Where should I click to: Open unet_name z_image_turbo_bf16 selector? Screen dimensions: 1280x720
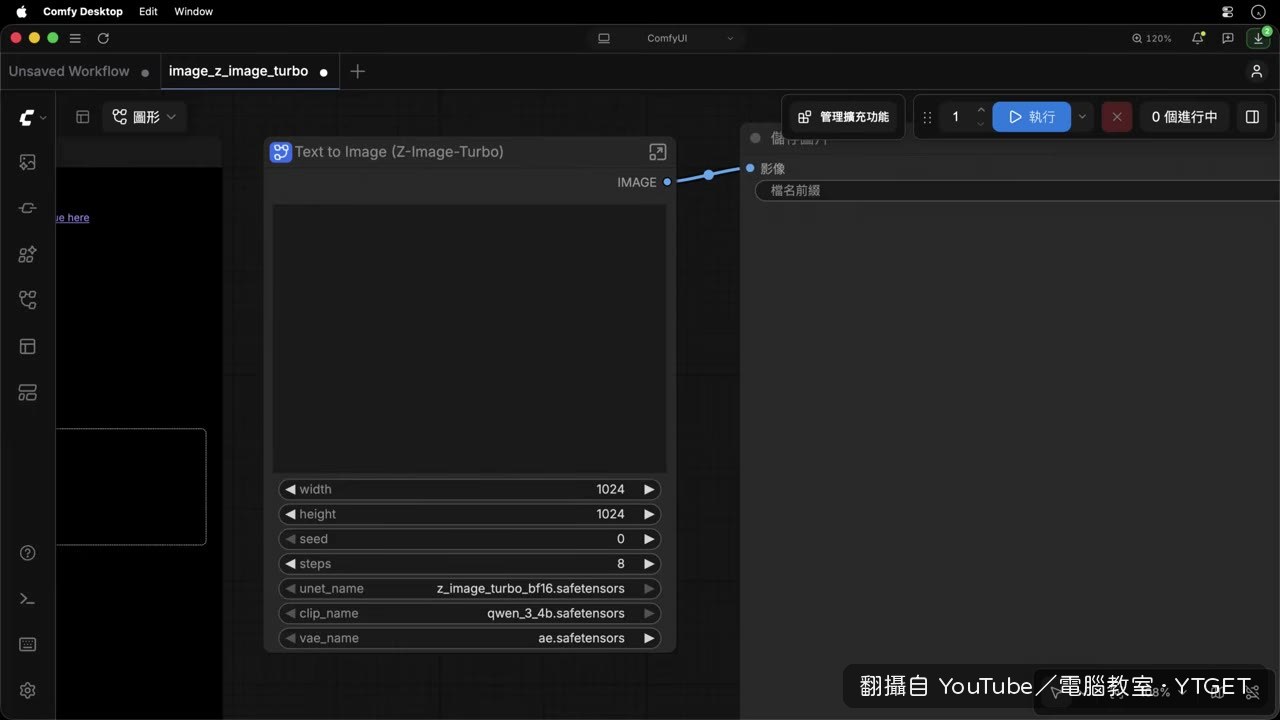tap(469, 588)
